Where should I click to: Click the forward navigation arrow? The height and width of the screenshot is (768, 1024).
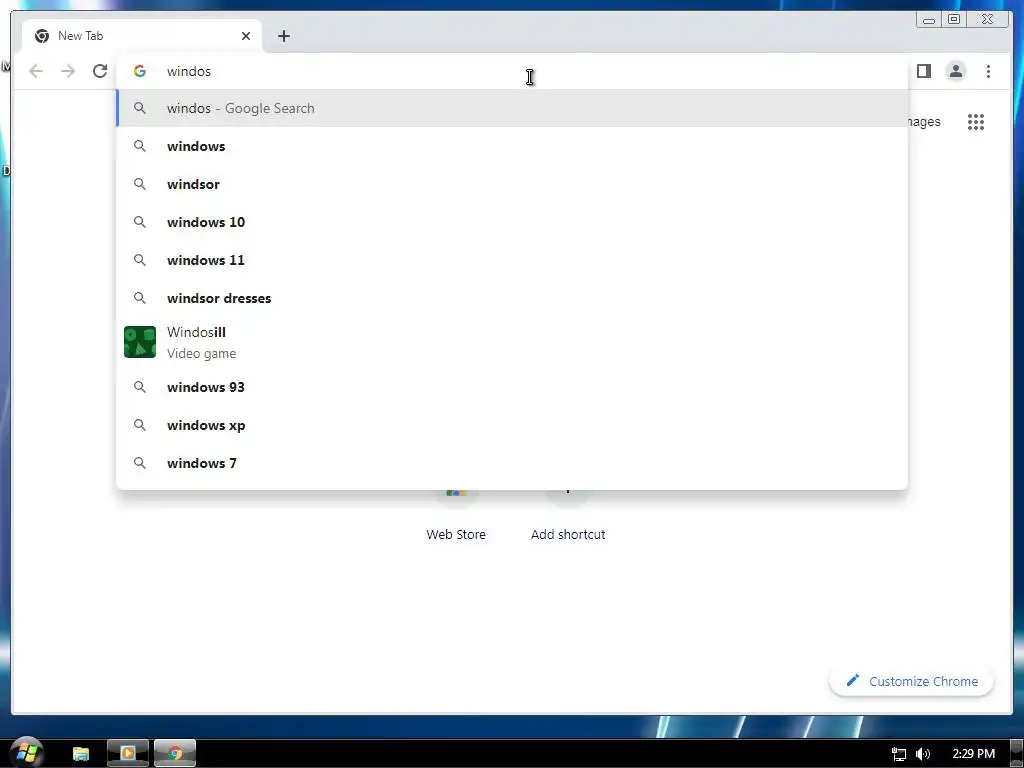pyautogui.click(x=68, y=71)
